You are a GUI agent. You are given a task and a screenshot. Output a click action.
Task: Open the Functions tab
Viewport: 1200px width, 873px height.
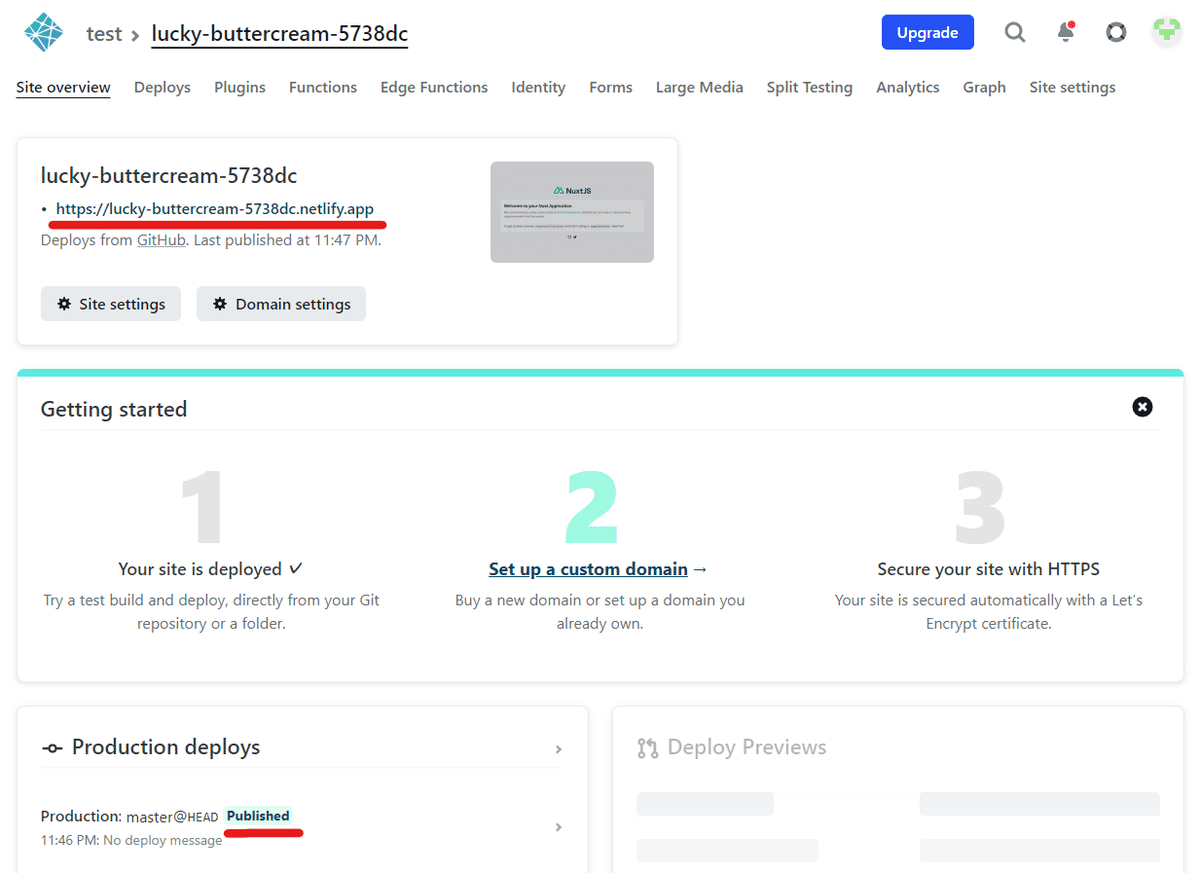(x=323, y=87)
